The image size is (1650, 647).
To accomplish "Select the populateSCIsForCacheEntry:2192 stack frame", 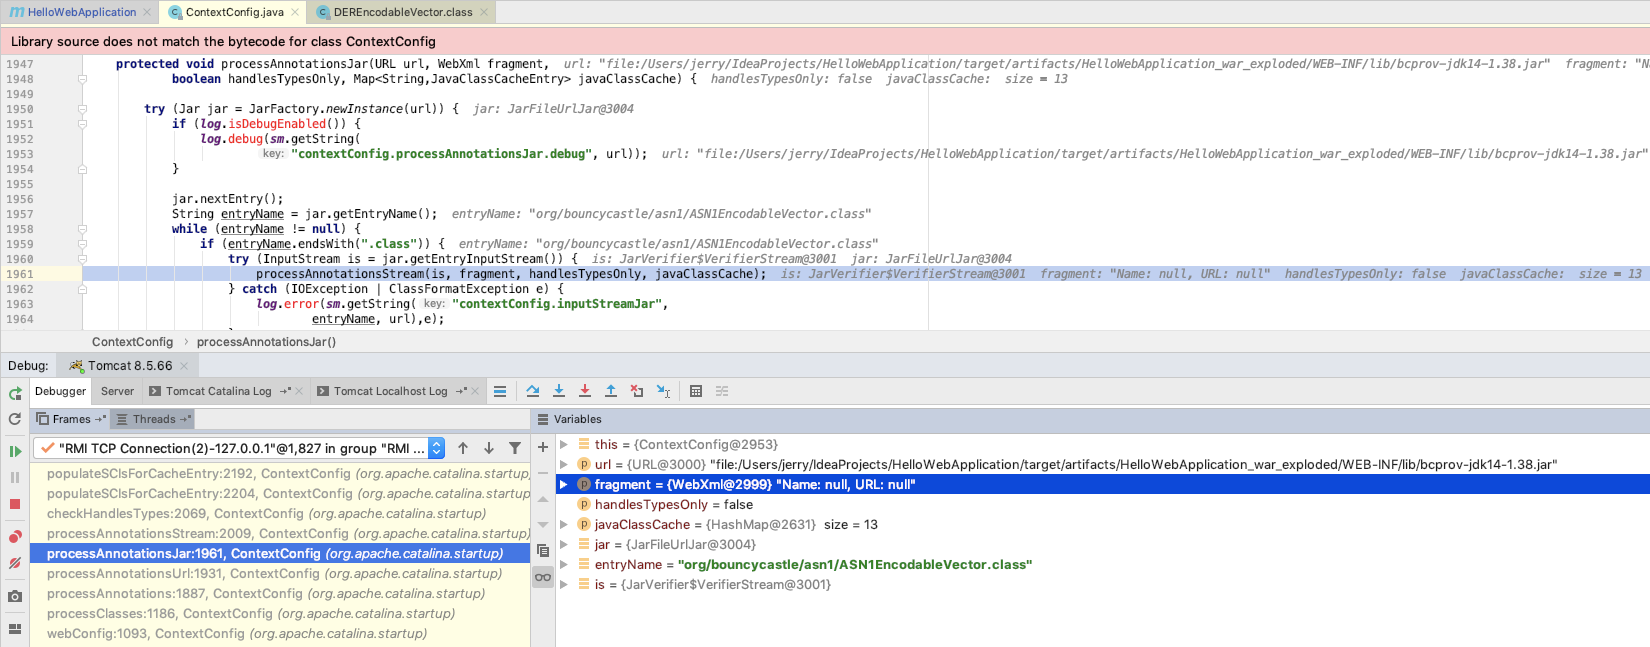I will tap(280, 474).
